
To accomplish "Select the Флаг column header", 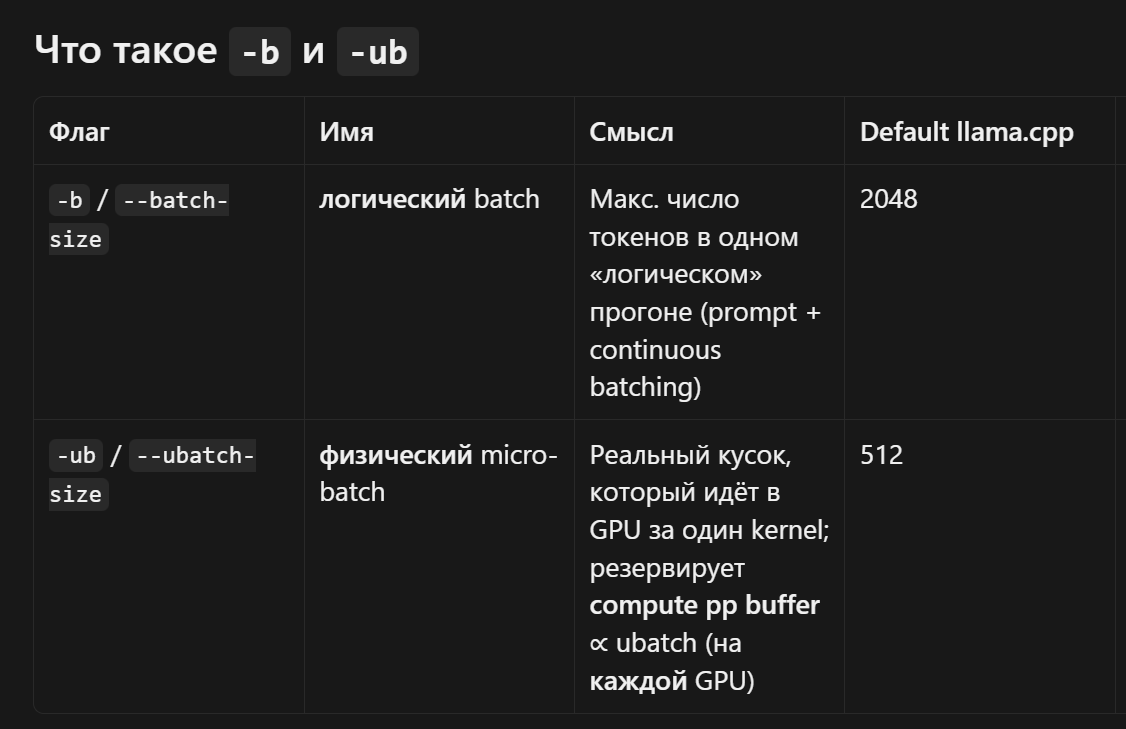I will (79, 132).
